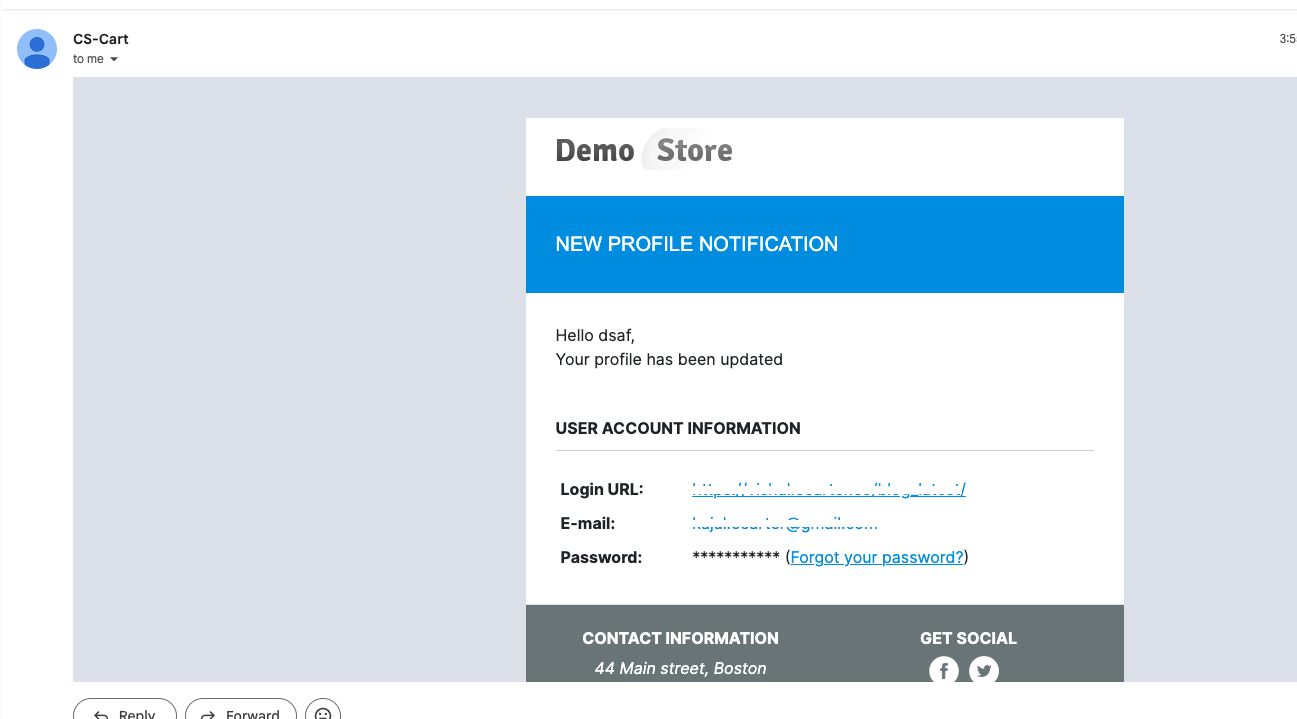Click the "44 Main street, Boston" address
Image resolution: width=1297 pixels, height=719 pixels.
[x=680, y=668]
